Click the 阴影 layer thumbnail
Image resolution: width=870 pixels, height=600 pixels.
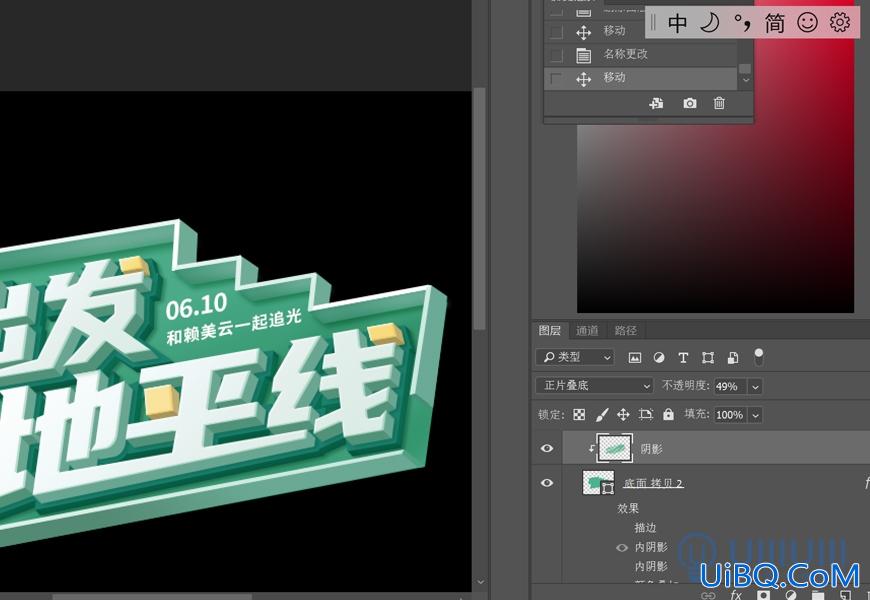[x=614, y=448]
